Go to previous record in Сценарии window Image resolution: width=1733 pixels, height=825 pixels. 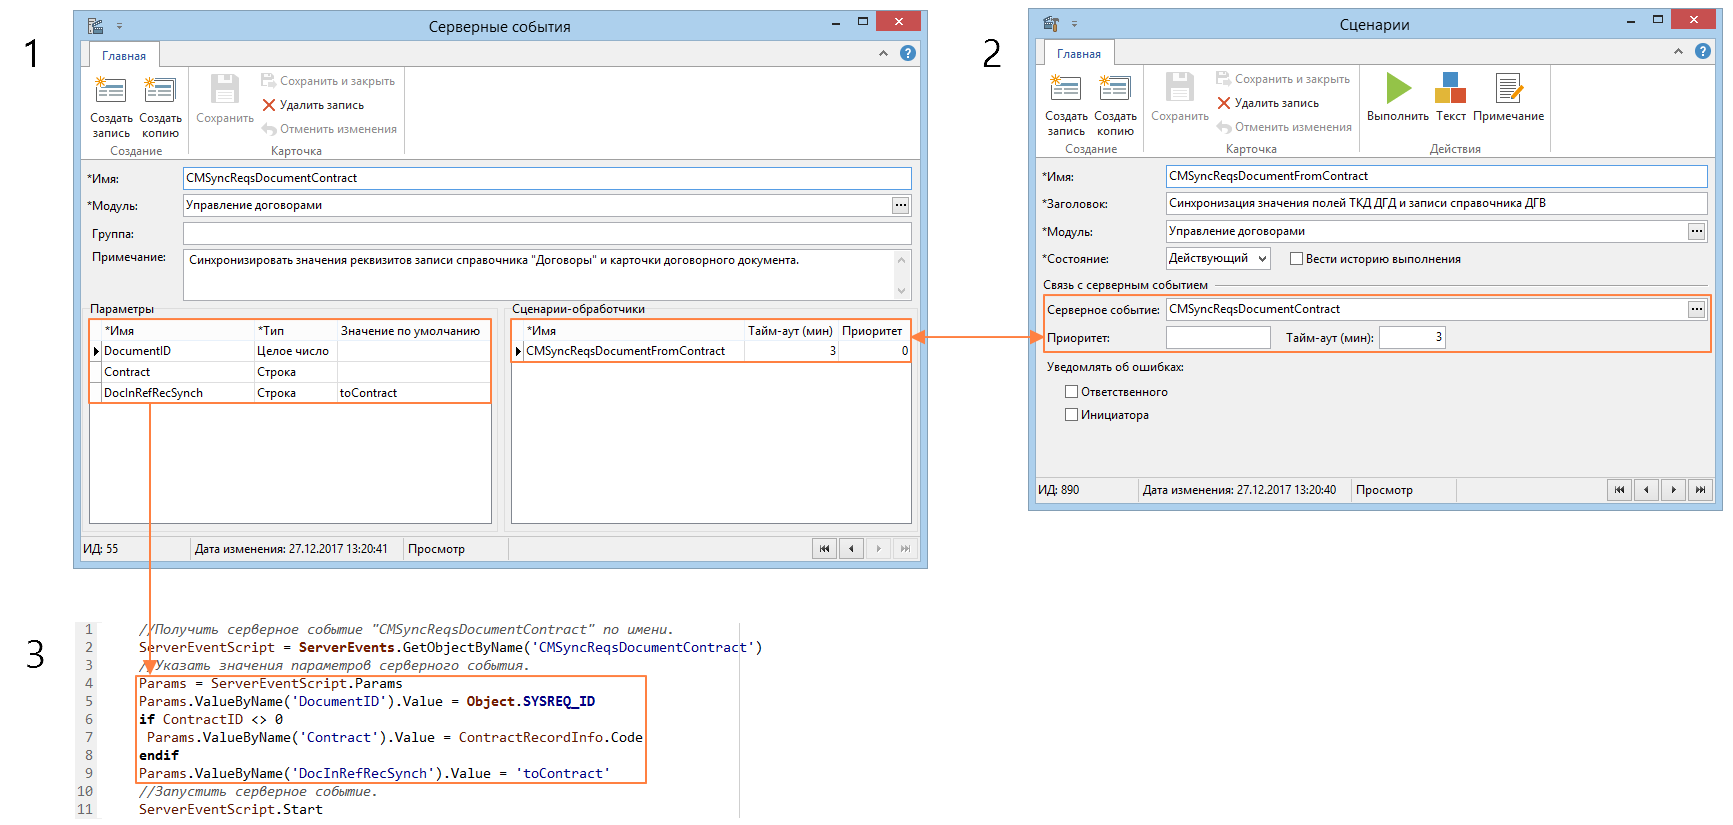1646,490
